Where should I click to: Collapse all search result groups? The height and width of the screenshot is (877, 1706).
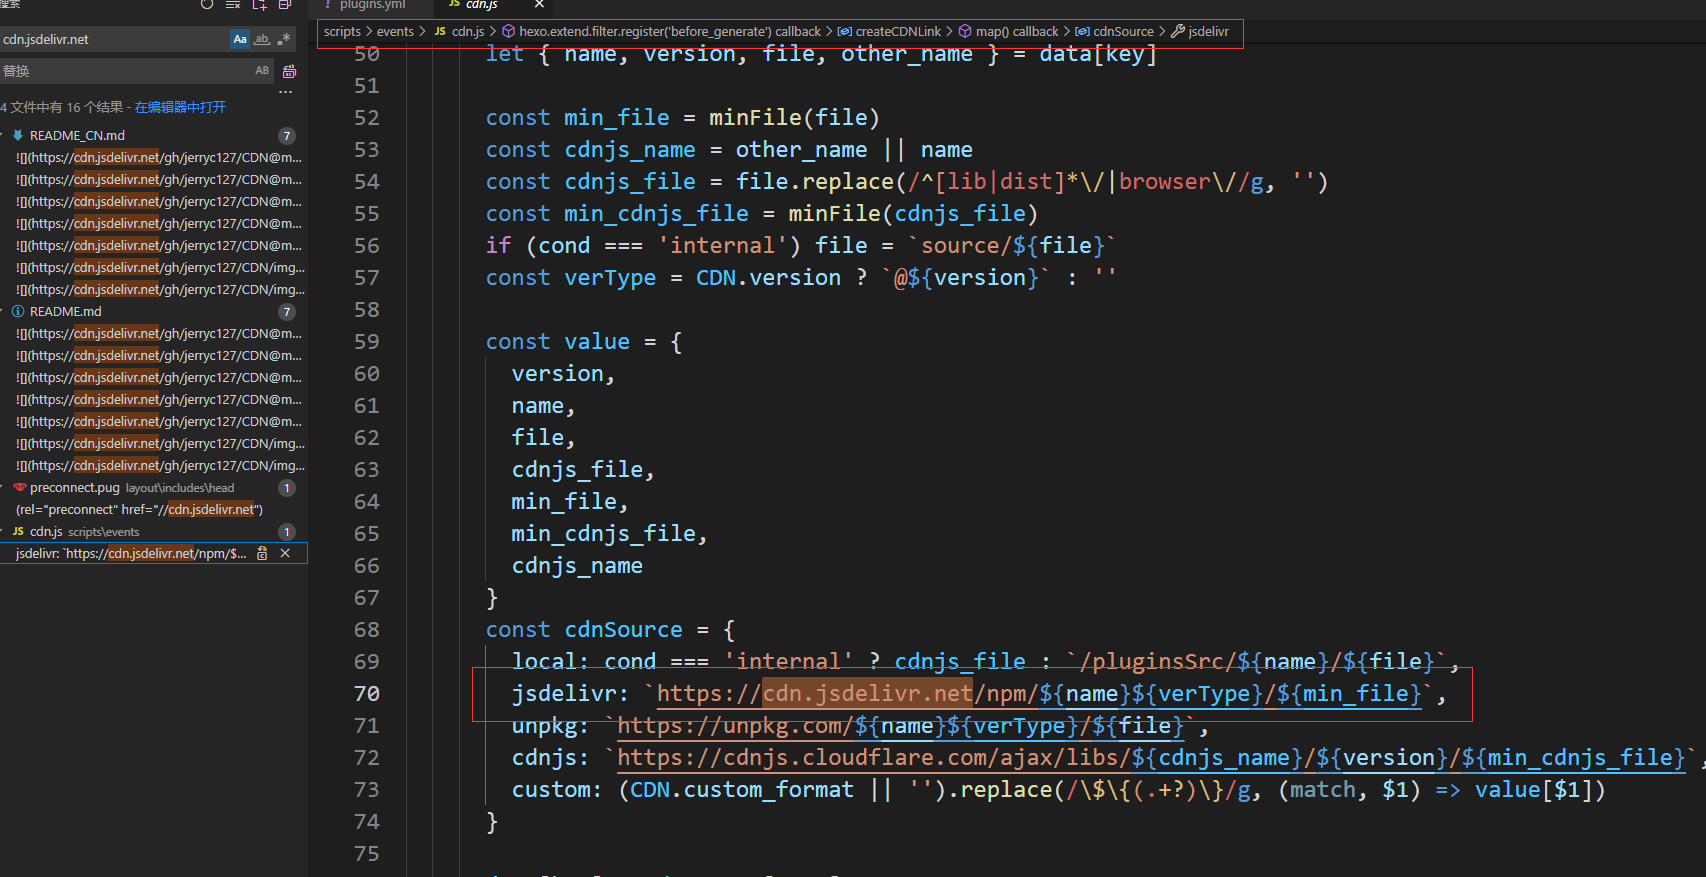285,5
